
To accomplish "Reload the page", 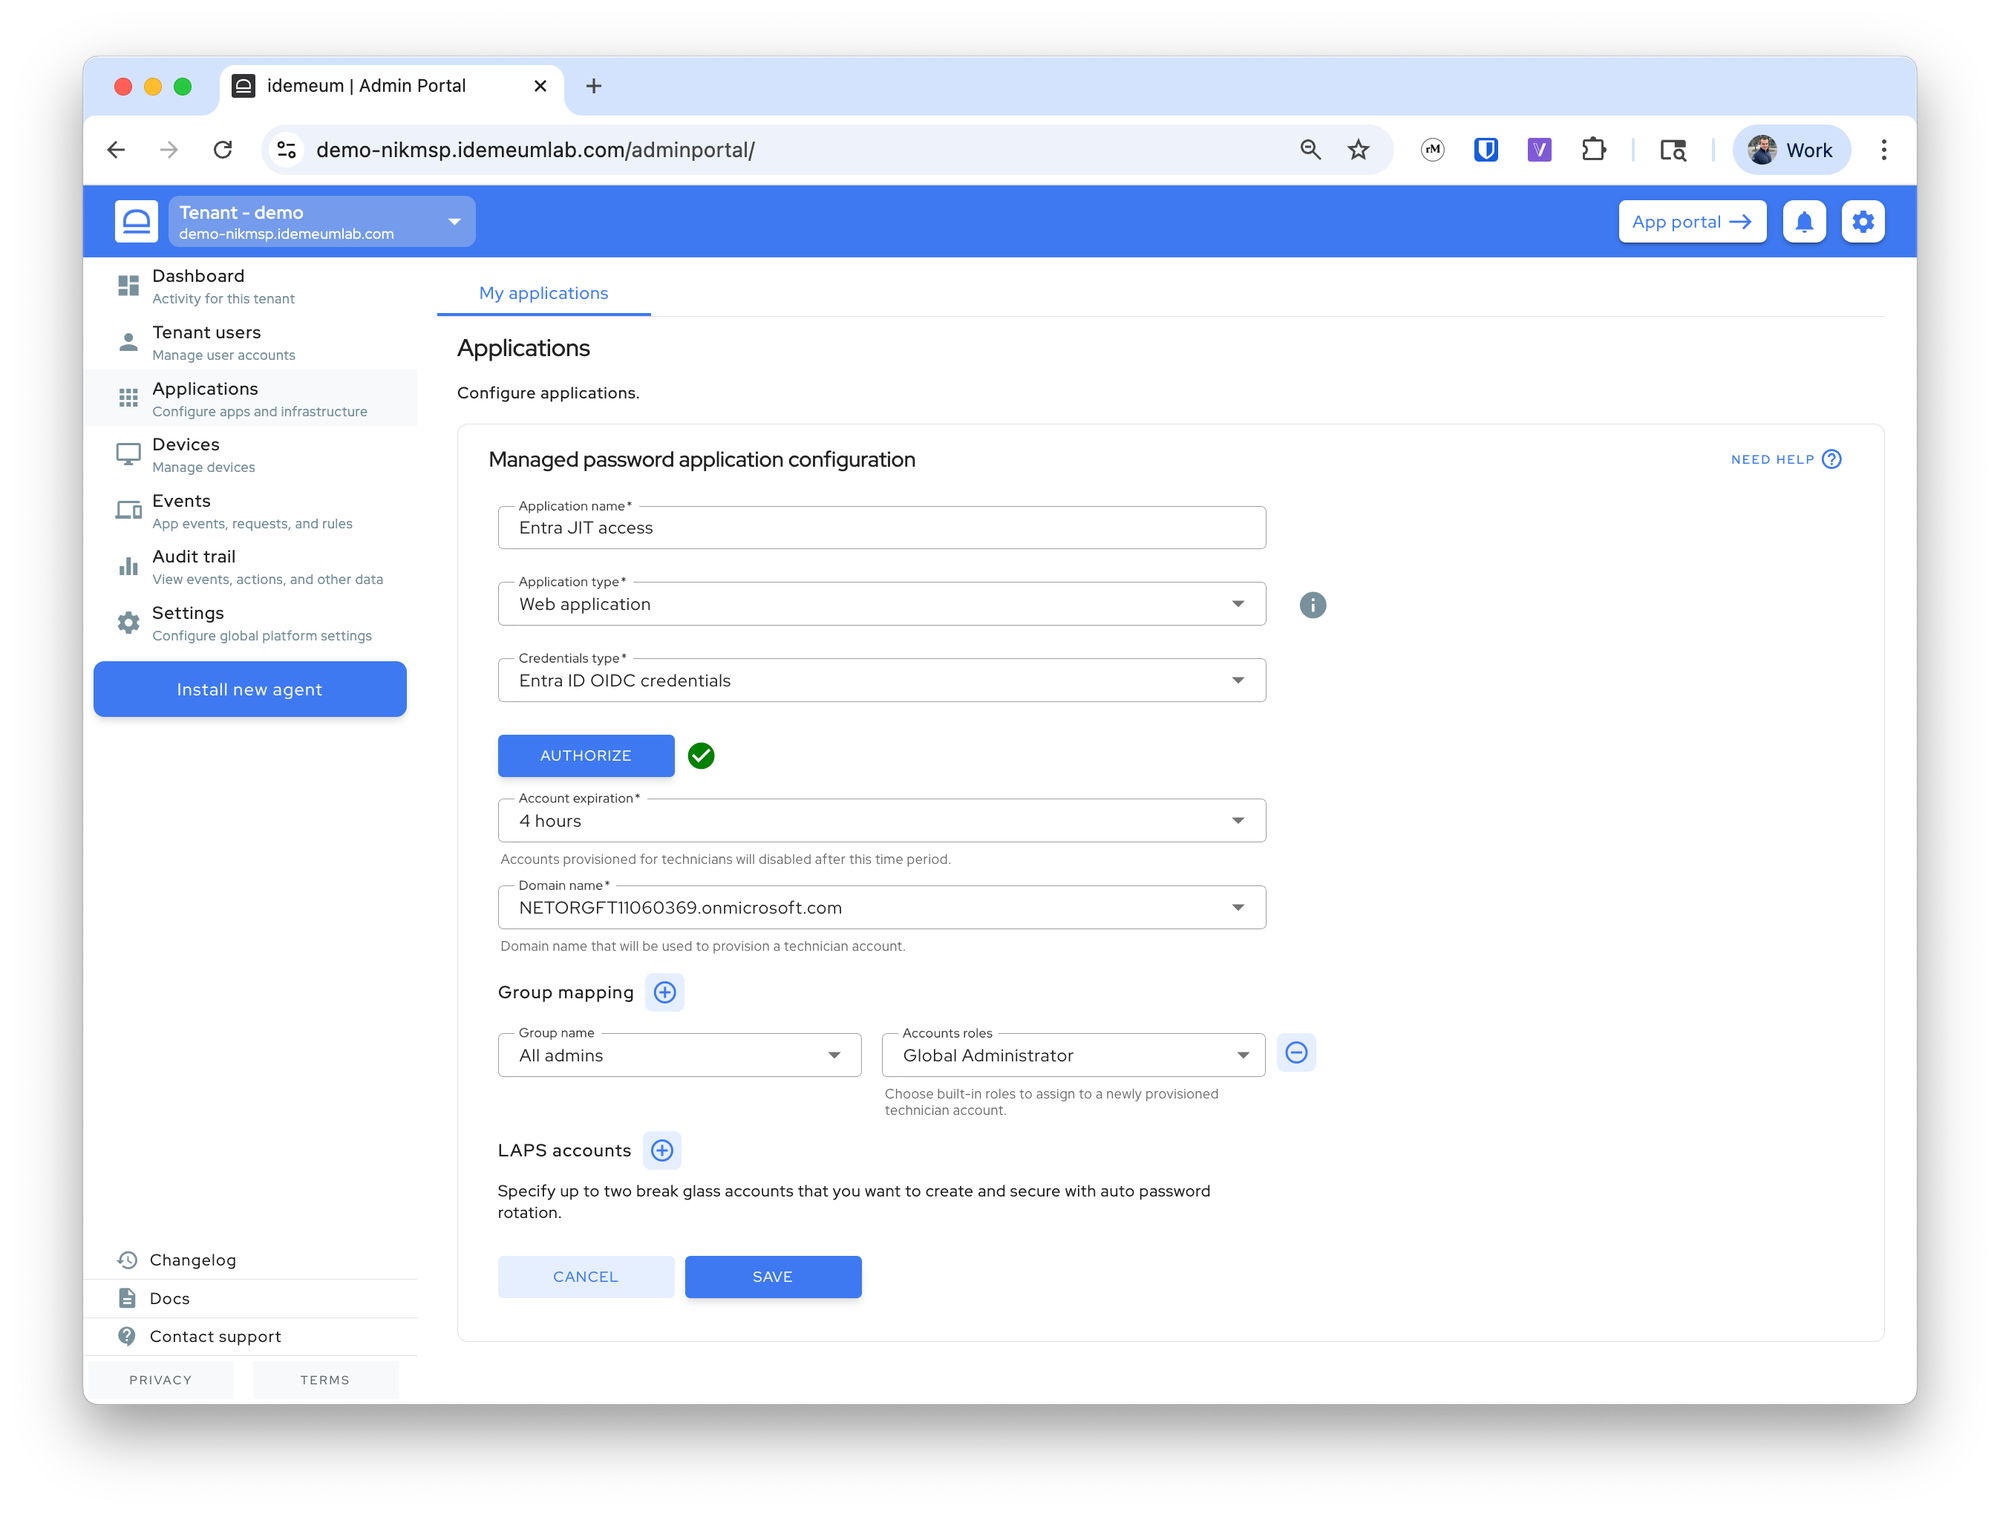I will [x=222, y=150].
